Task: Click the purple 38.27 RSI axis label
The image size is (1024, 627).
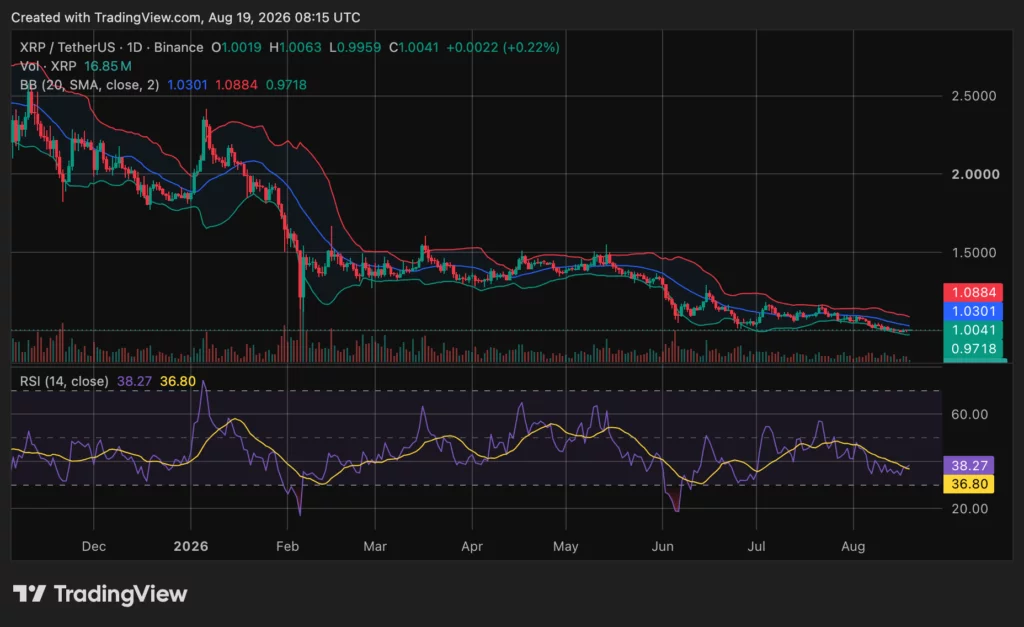Action: point(969,465)
